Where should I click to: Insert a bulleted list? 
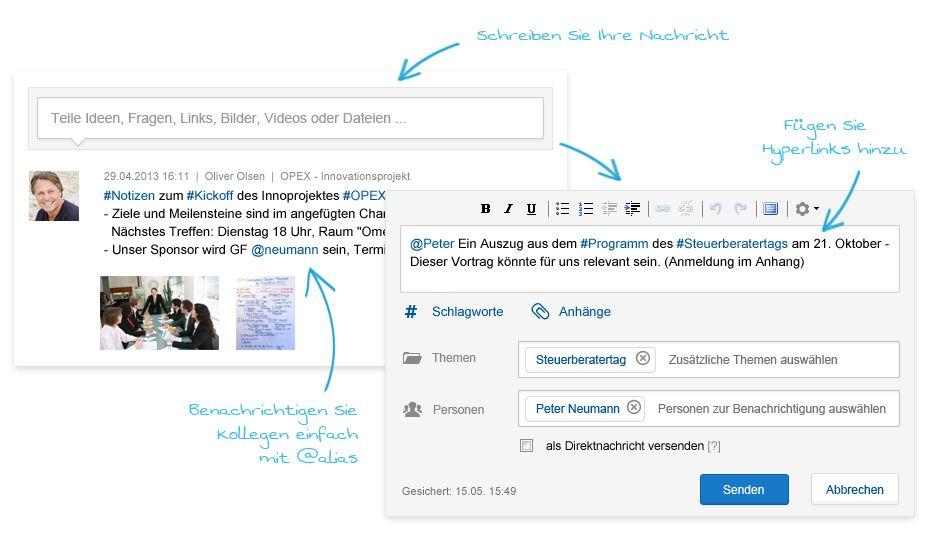click(x=563, y=209)
